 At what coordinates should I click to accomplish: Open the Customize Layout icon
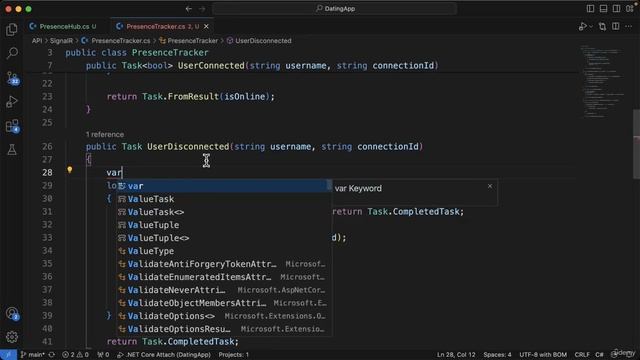[630, 9]
